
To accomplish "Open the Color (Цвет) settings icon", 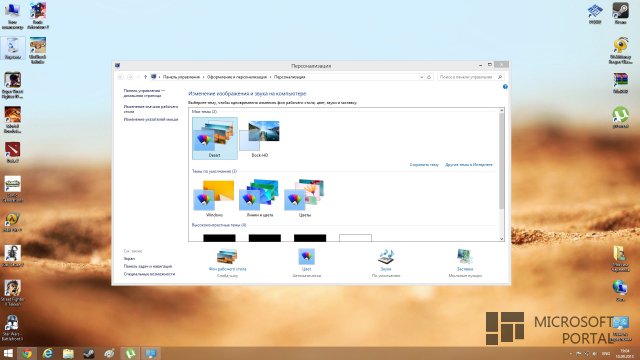I will [x=306, y=256].
